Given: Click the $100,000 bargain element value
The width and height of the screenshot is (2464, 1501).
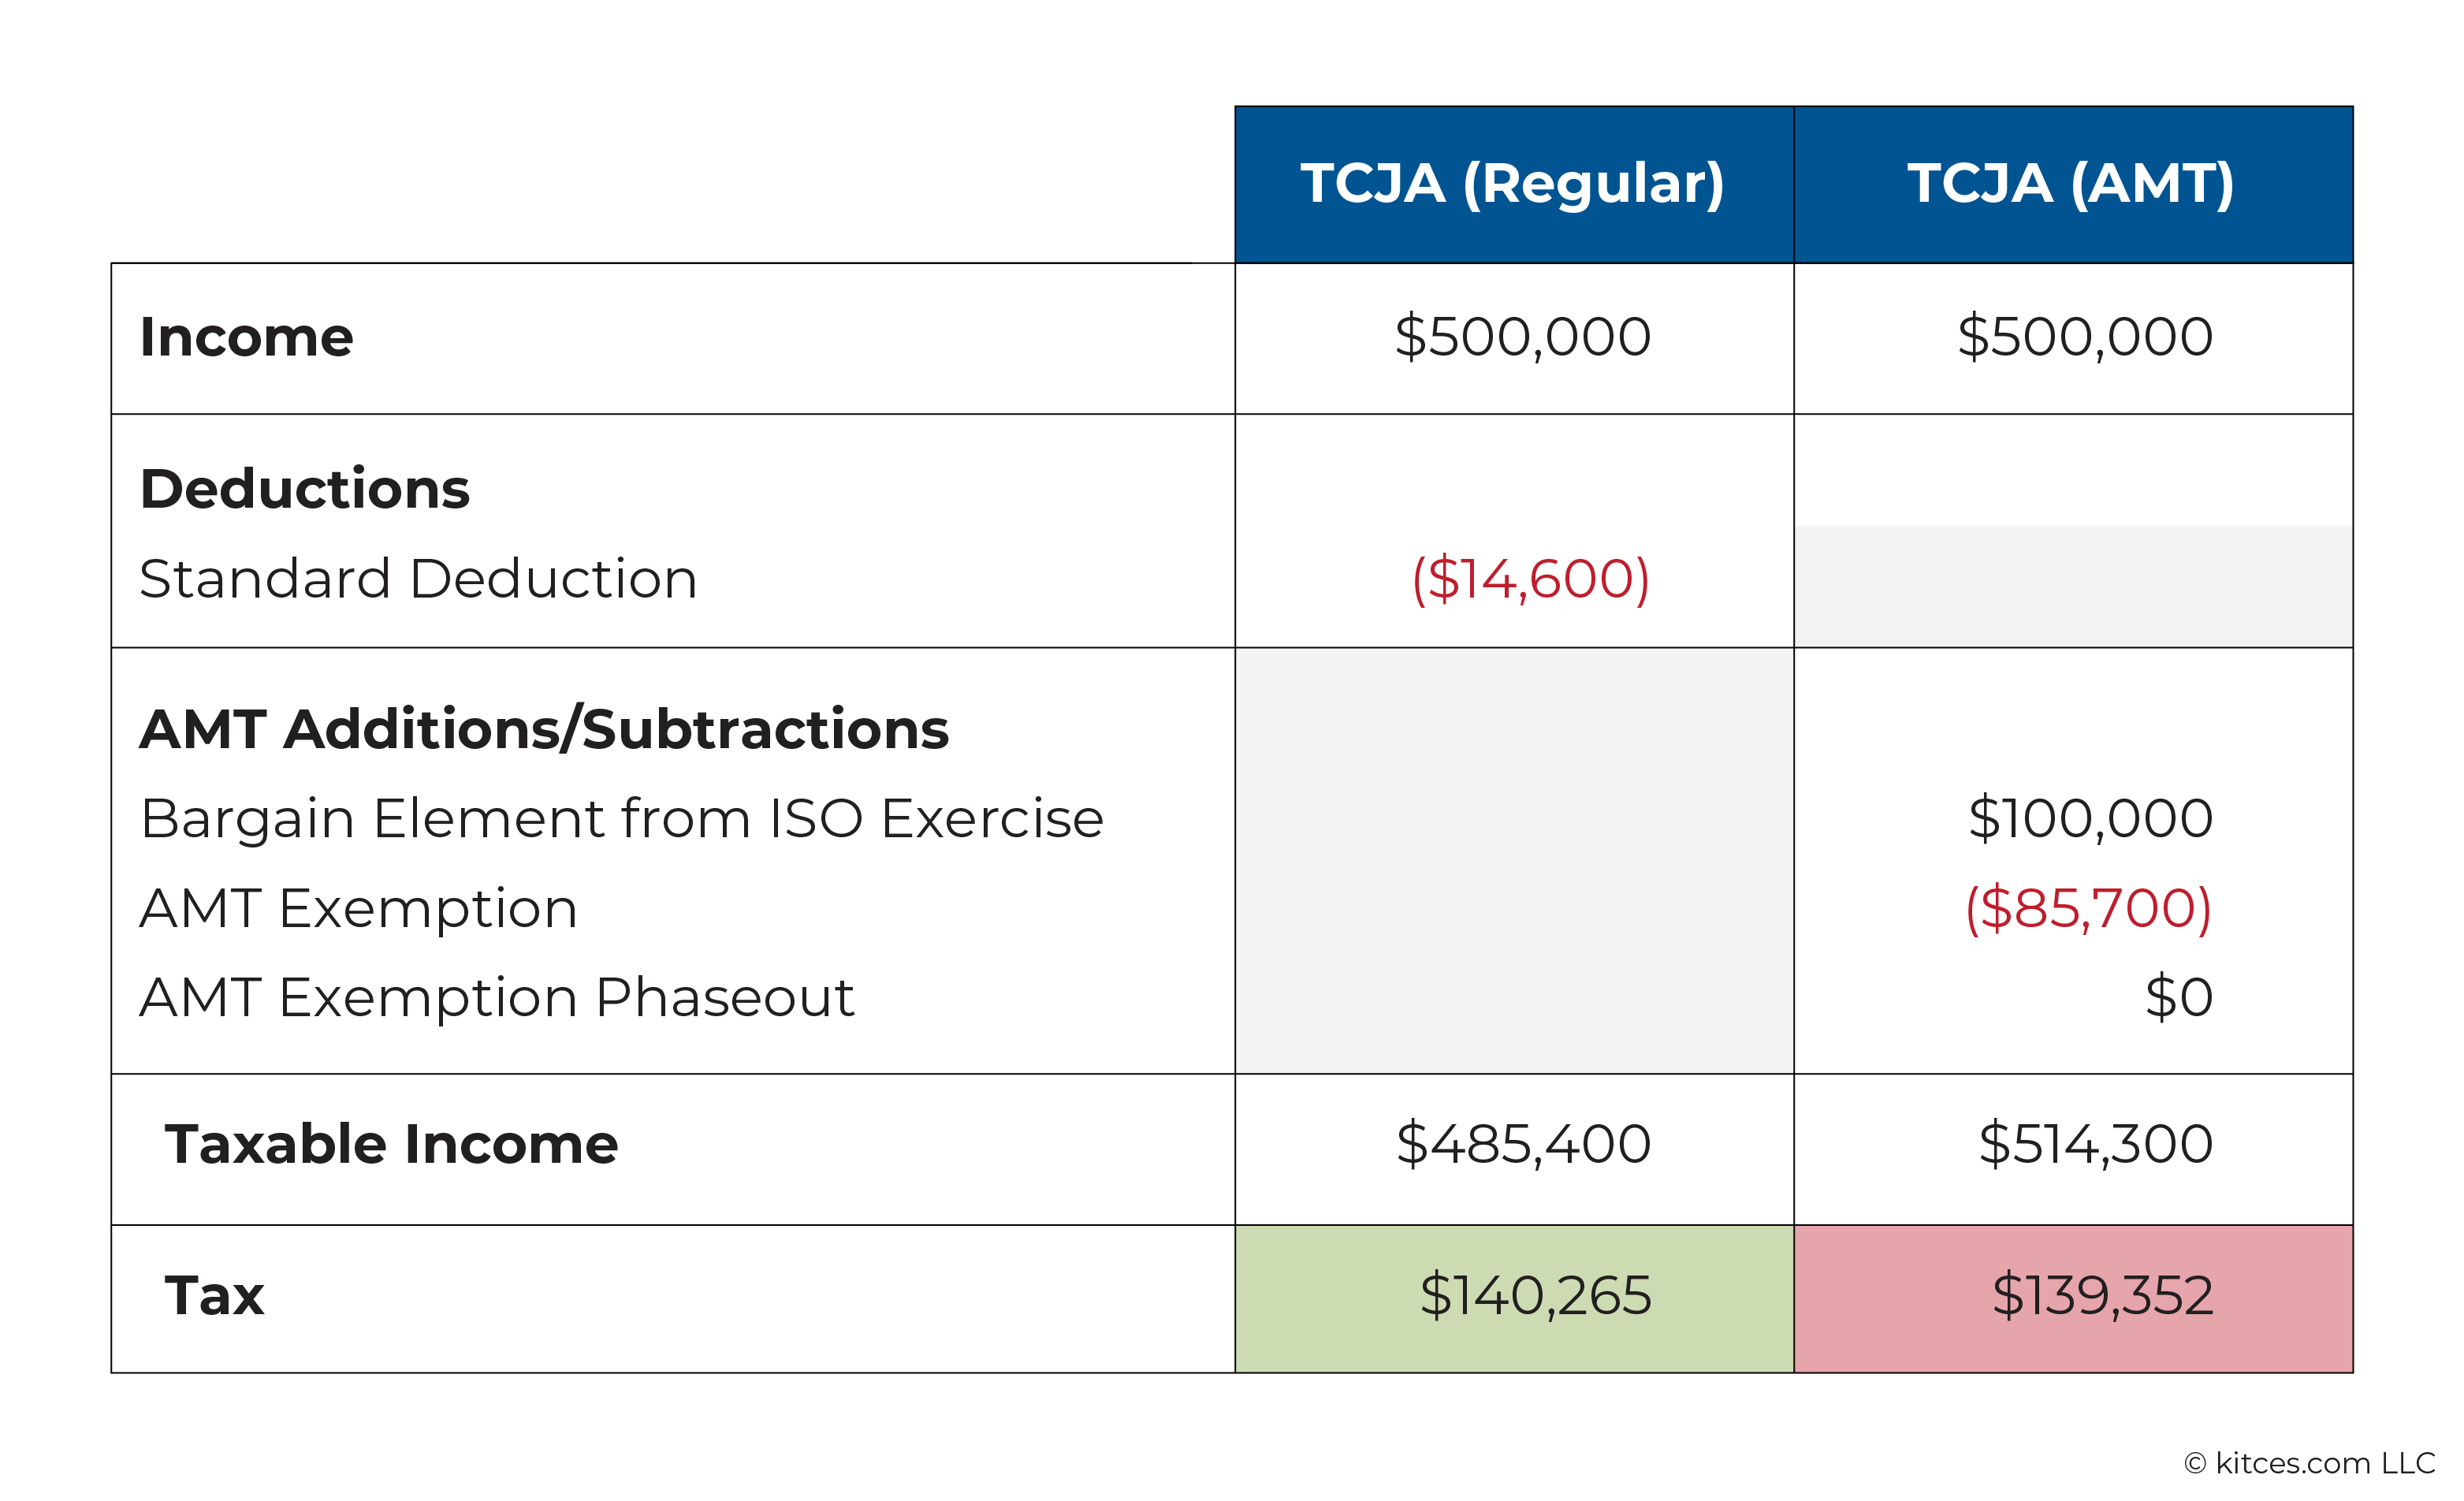Looking at the screenshot, I should point(2090,819).
